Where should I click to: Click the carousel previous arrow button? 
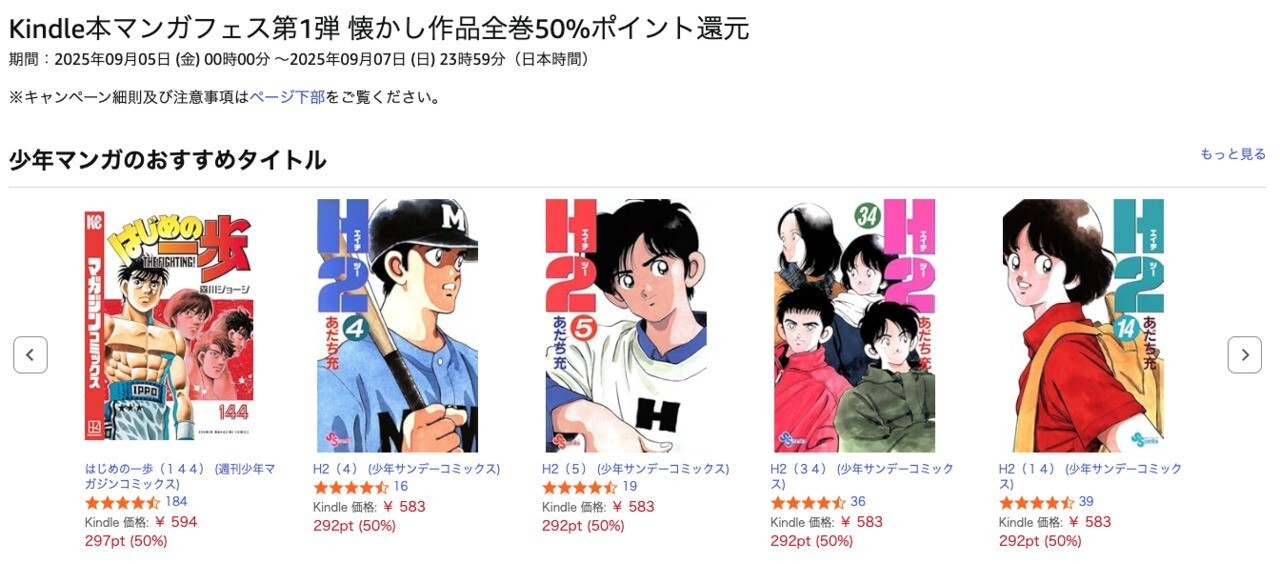[30, 355]
